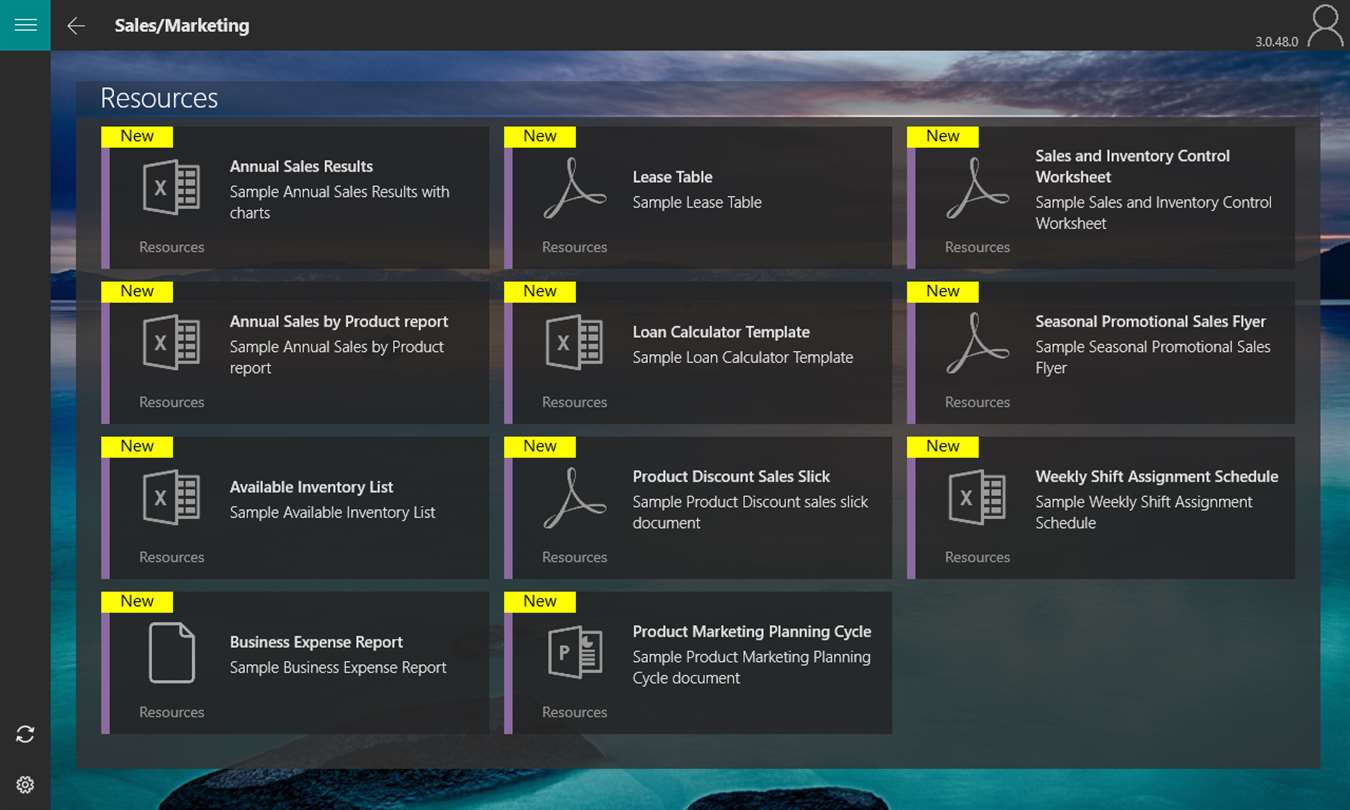Viewport: 1350px width, 810px height.
Task: Click the blank document icon on Business Expense Report
Action: [172, 652]
